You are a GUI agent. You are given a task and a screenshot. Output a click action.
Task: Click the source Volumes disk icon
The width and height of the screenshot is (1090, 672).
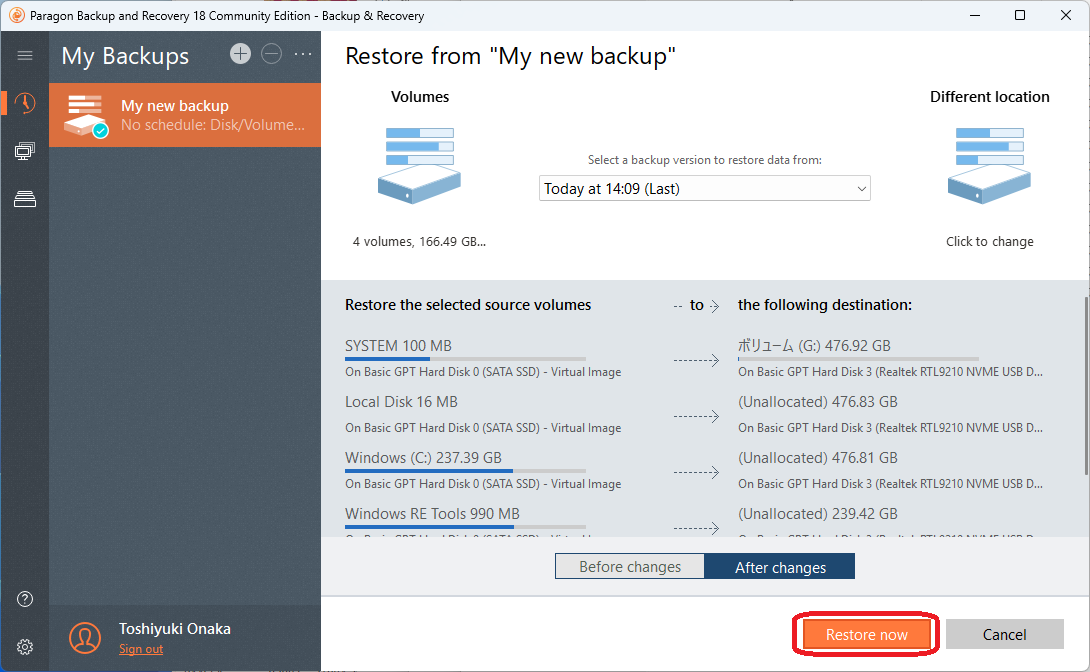[419, 164]
